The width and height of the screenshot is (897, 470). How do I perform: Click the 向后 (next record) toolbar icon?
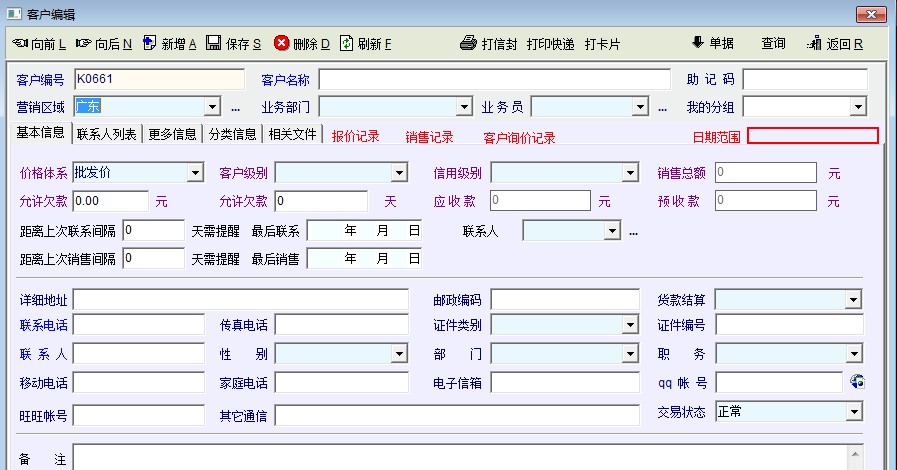coord(83,44)
